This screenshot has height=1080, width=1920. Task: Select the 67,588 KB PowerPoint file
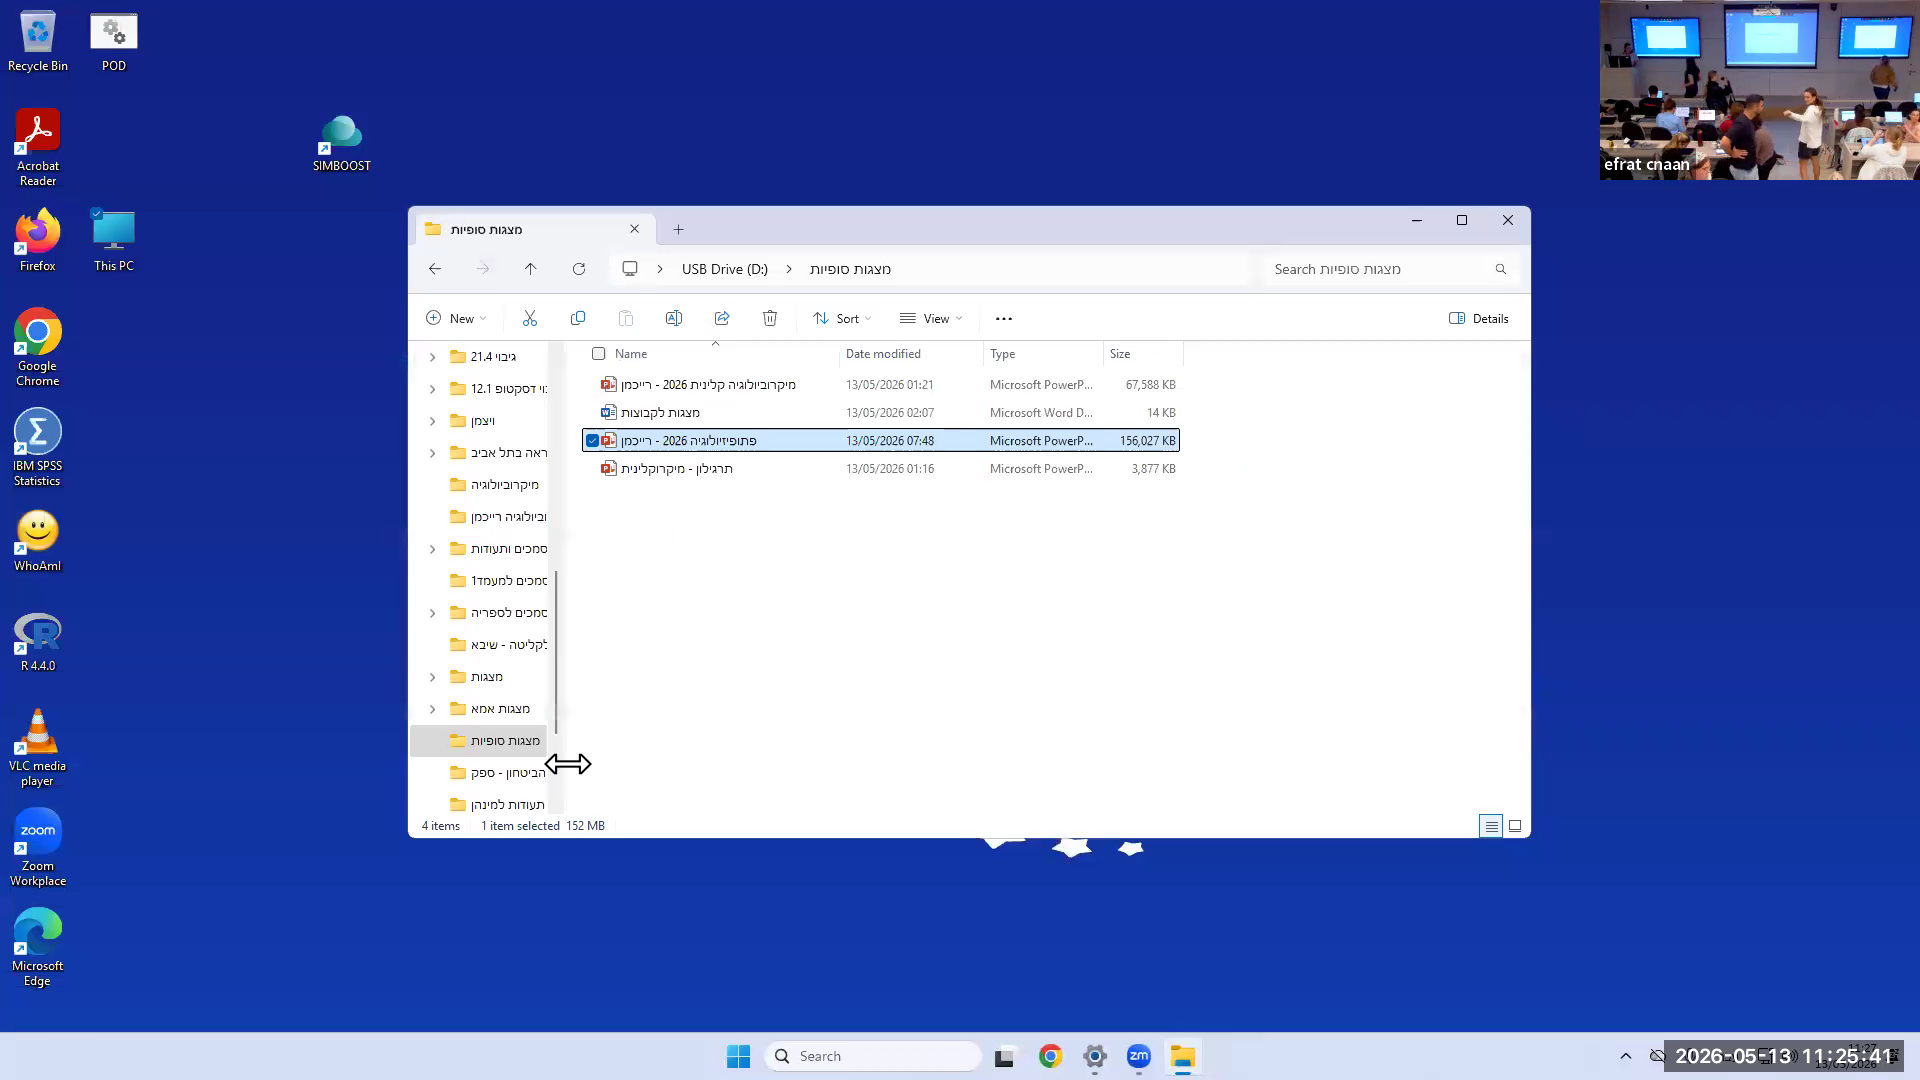pos(881,385)
